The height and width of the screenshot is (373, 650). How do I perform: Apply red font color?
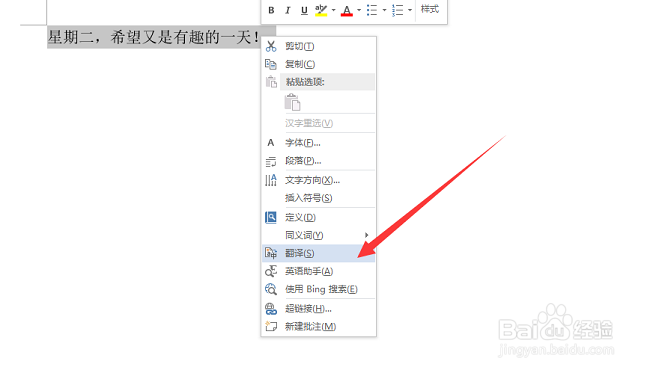pyautogui.click(x=347, y=10)
